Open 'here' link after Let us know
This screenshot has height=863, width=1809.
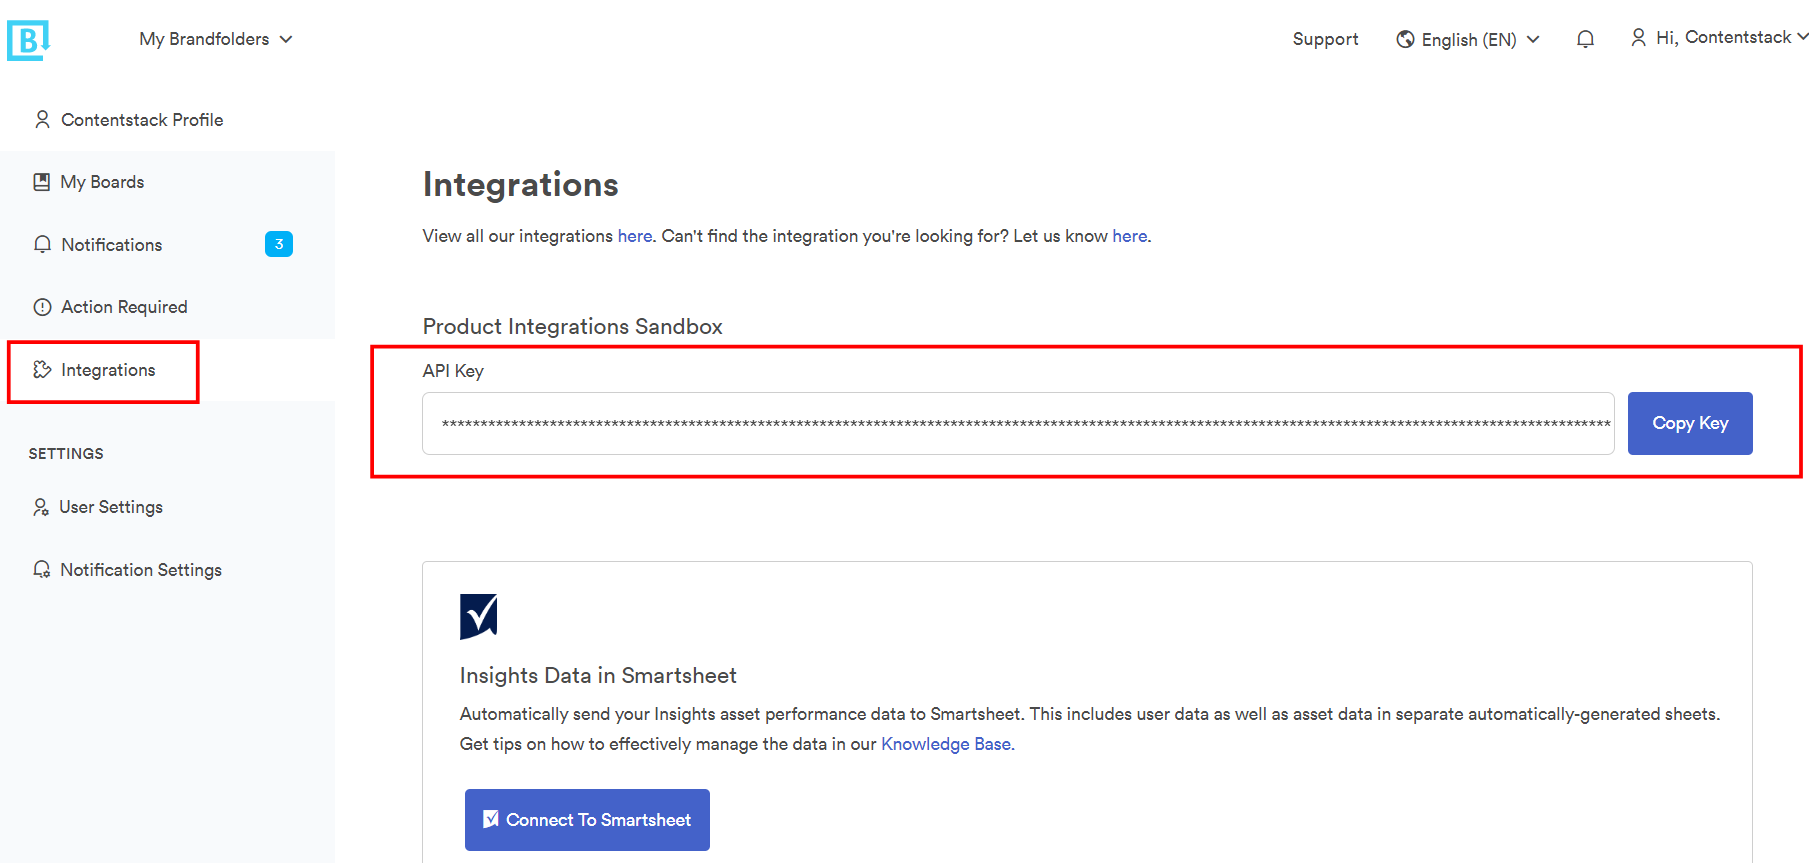pyautogui.click(x=1130, y=236)
